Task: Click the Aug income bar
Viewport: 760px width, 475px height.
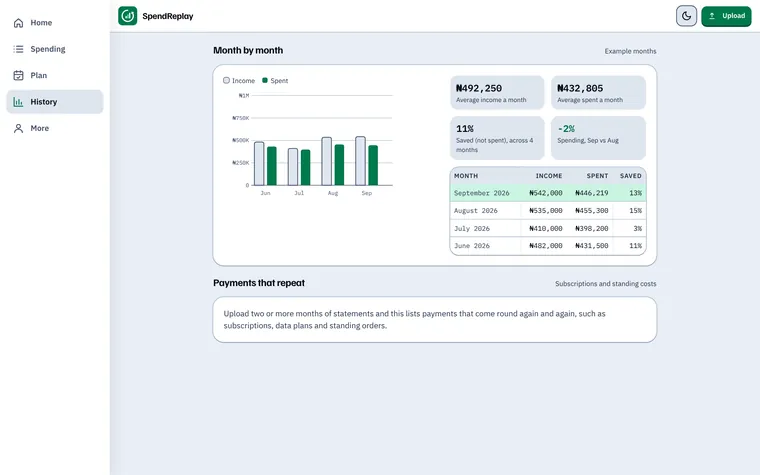Action: [327, 161]
